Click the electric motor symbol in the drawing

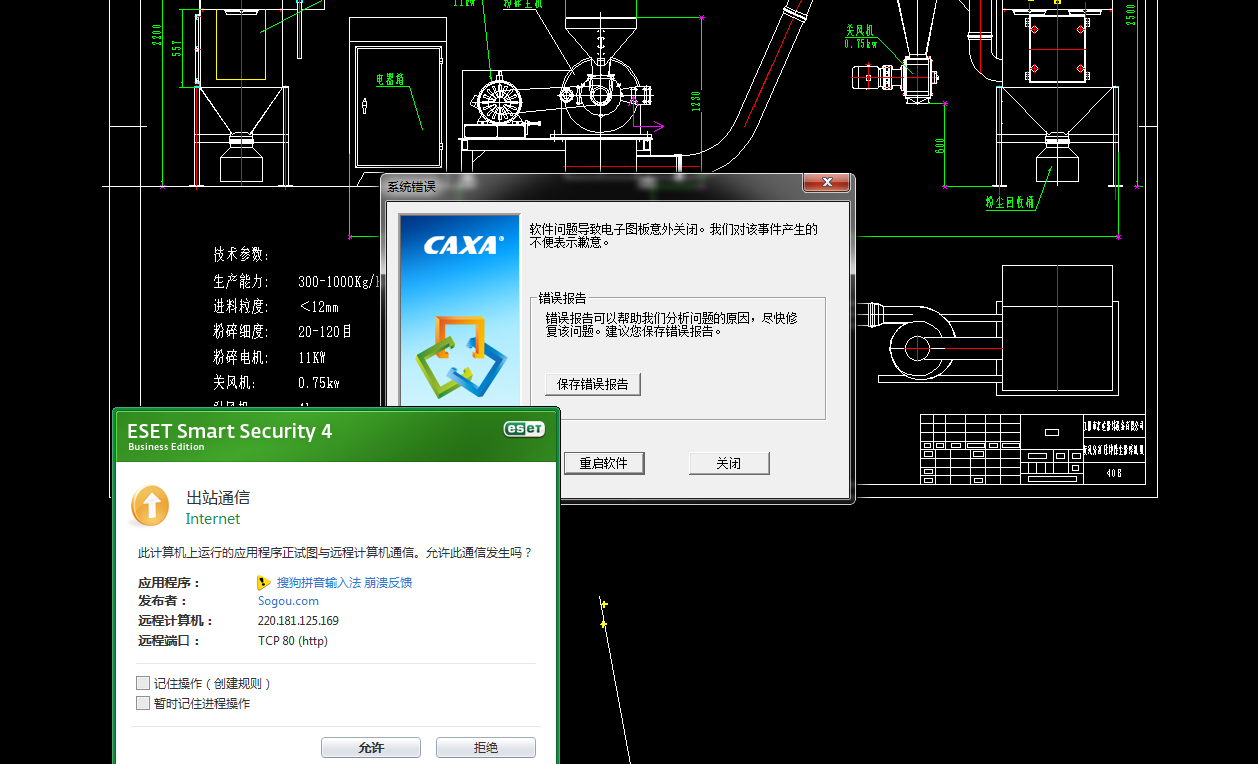pos(500,102)
